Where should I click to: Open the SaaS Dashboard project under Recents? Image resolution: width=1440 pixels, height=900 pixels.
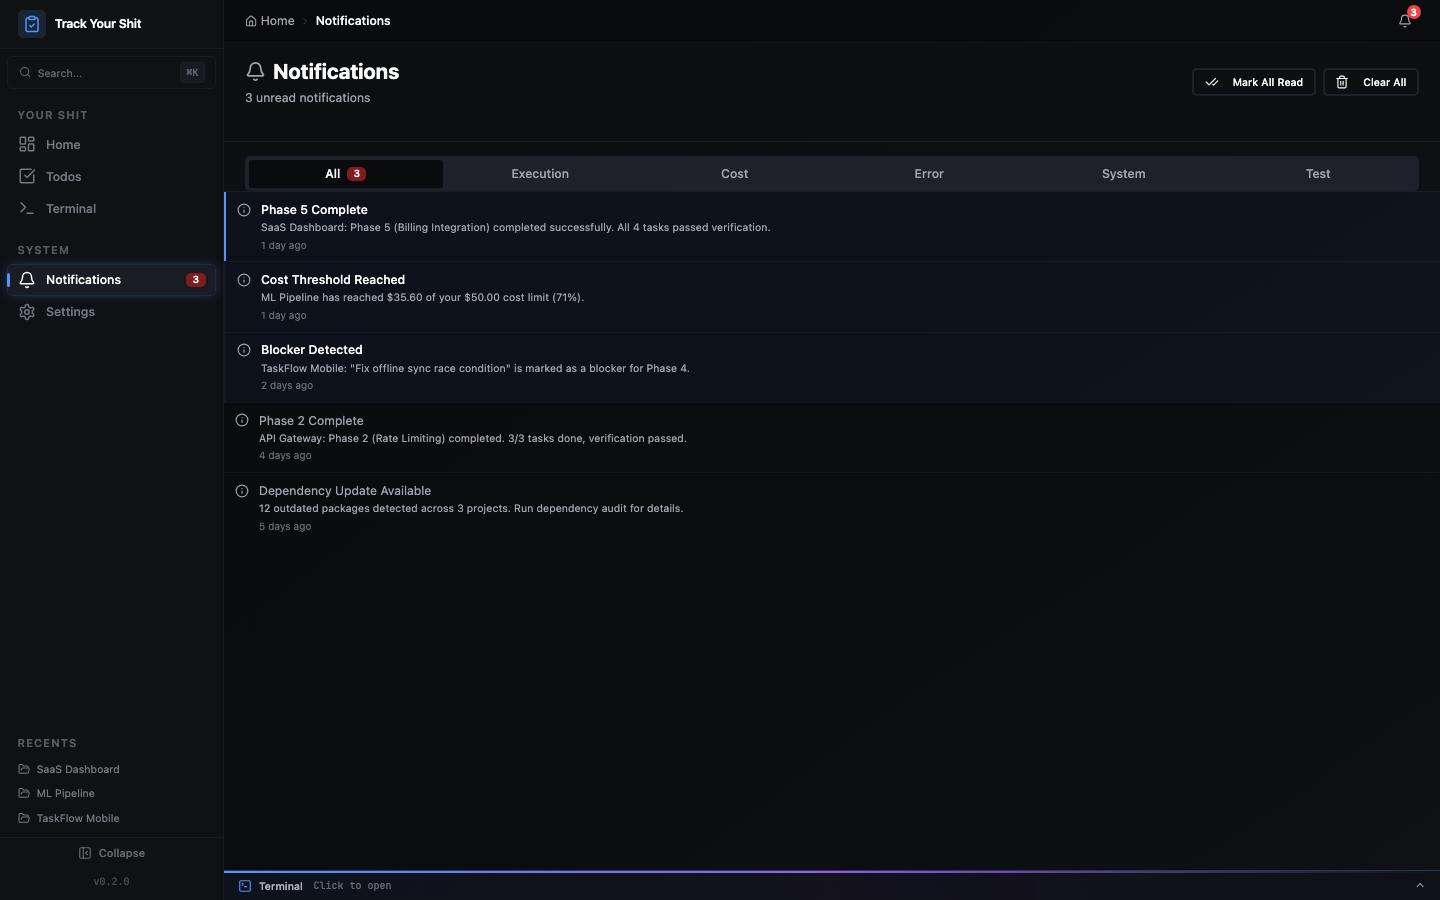pyautogui.click(x=78, y=769)
